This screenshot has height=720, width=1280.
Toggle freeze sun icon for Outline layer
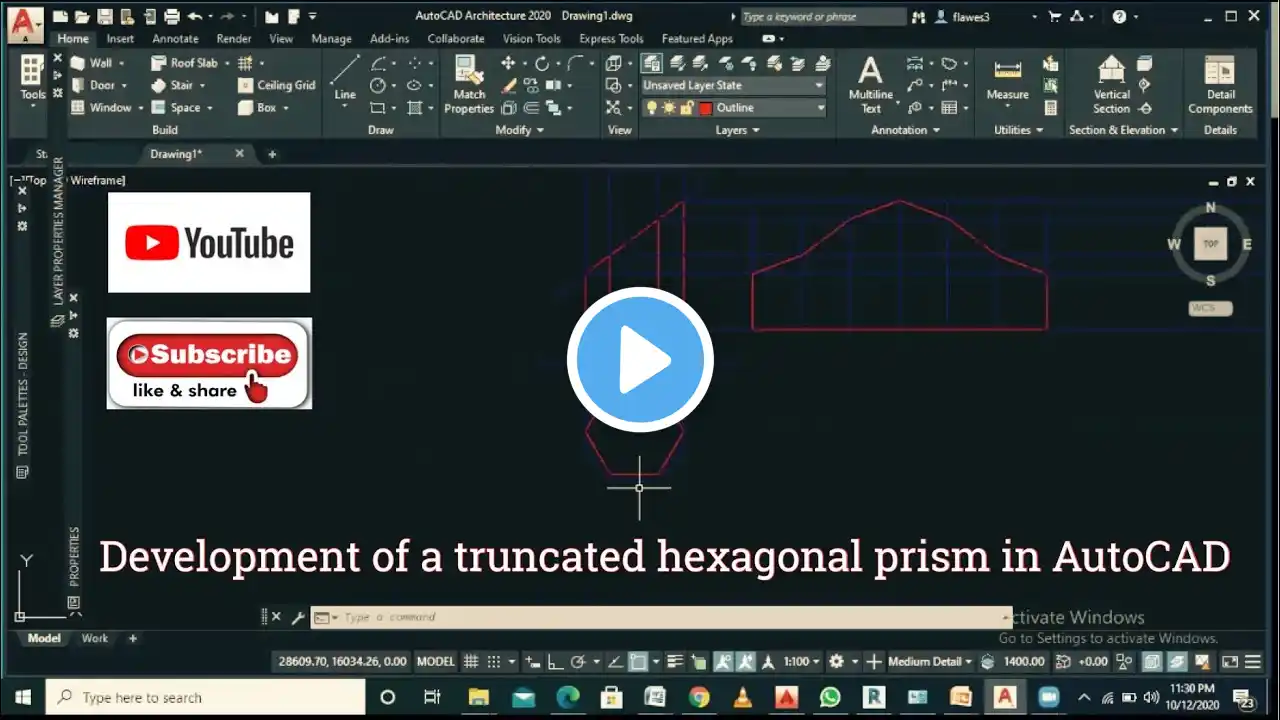tap(668, 108)
